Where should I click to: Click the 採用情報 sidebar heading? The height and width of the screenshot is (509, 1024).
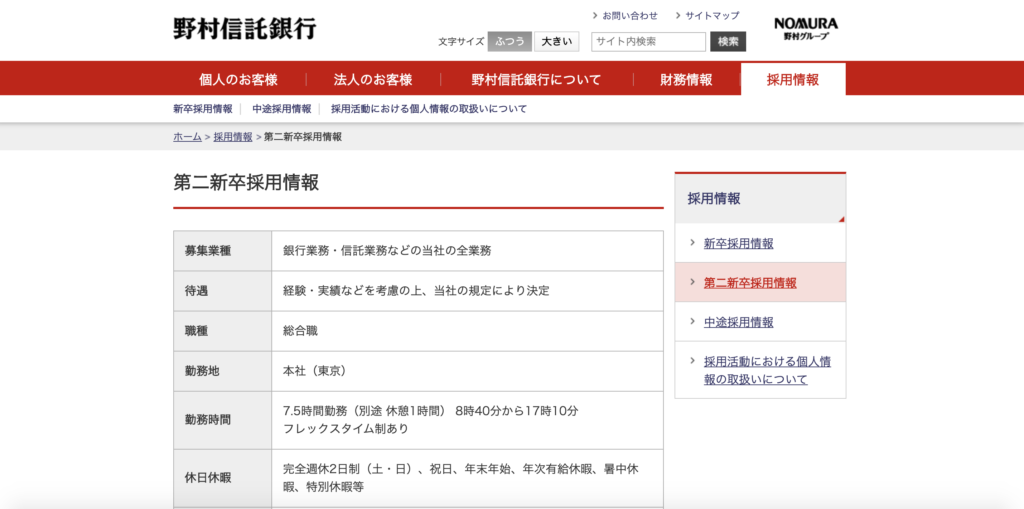(x=760, y=199)
